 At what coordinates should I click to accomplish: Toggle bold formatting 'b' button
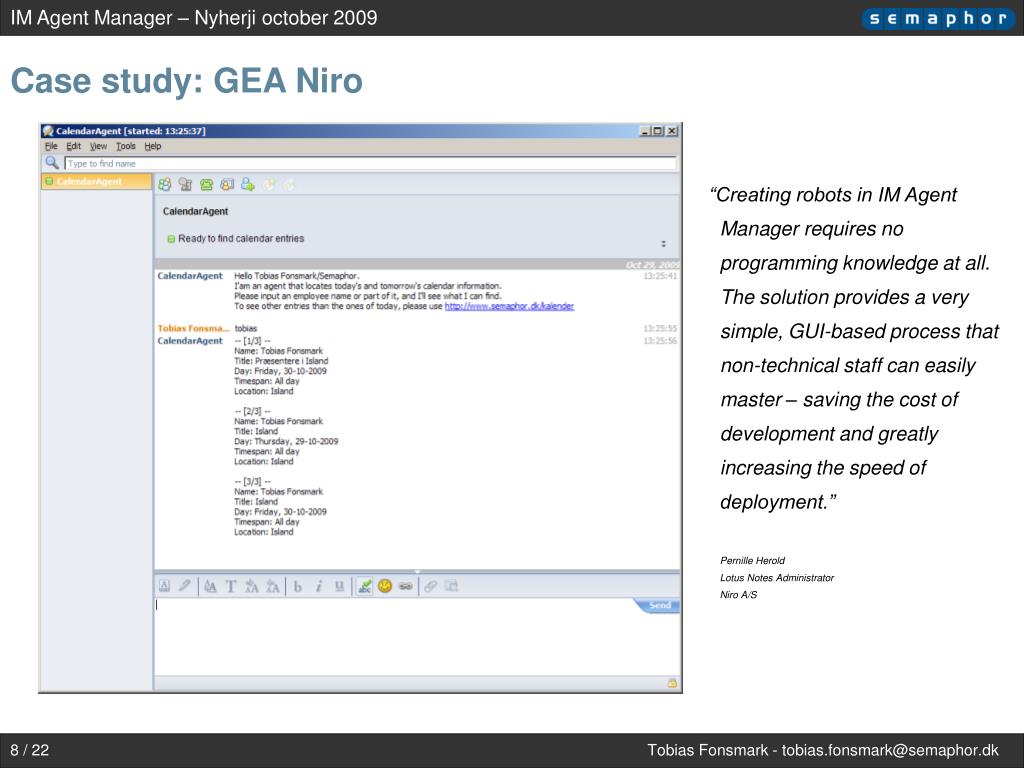pos(298,586)
